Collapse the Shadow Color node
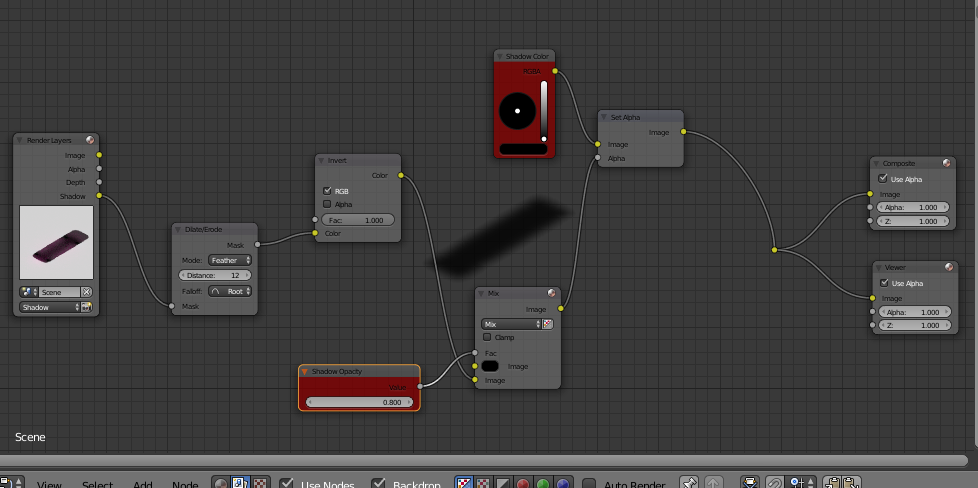978x488 pixels. click(500, 56)
